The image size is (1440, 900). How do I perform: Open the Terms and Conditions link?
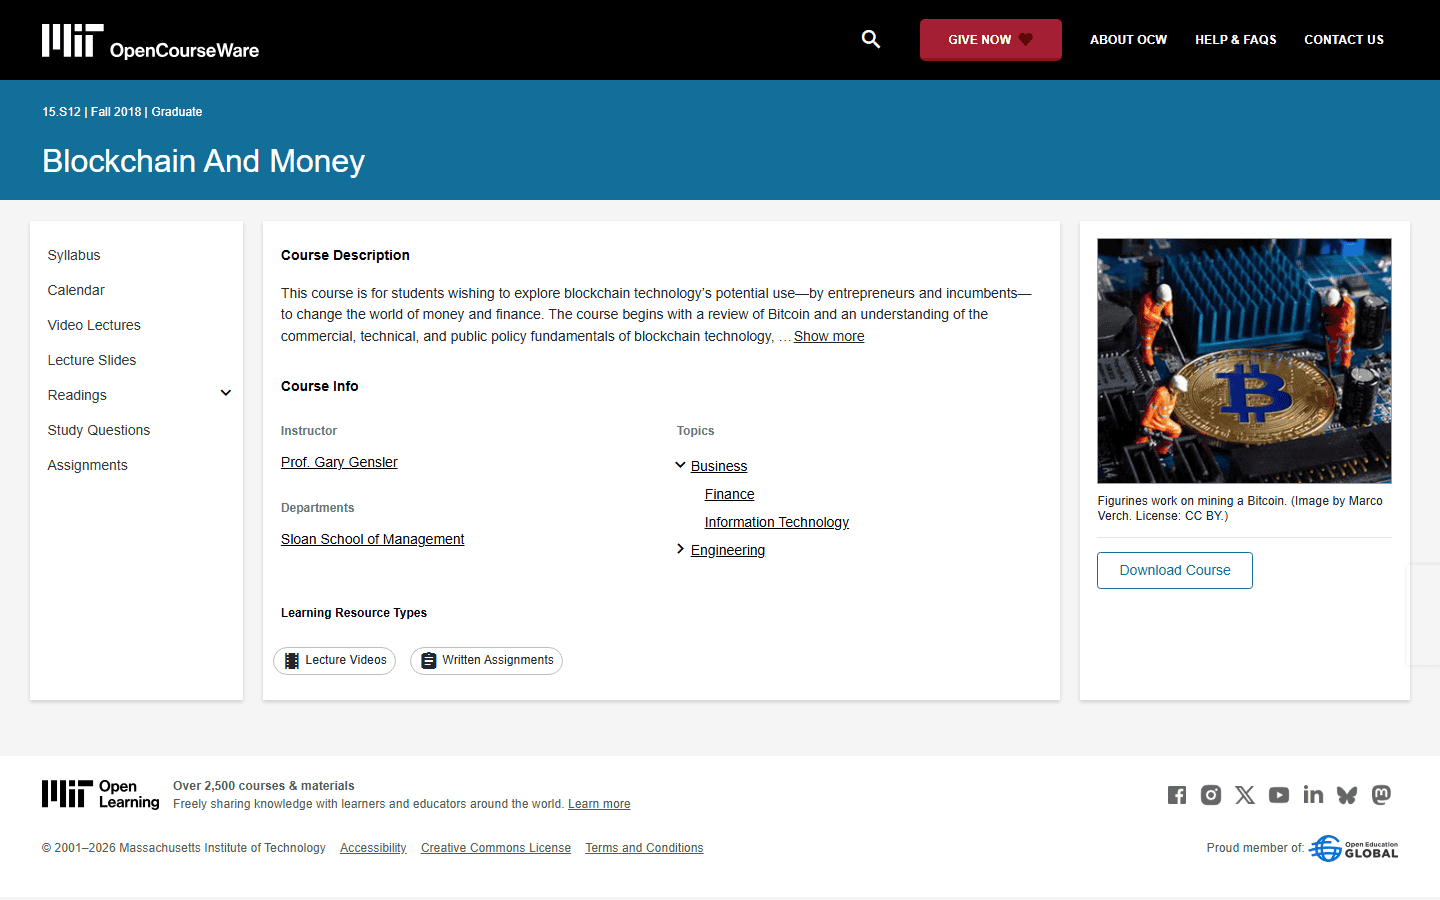point(644,848)
